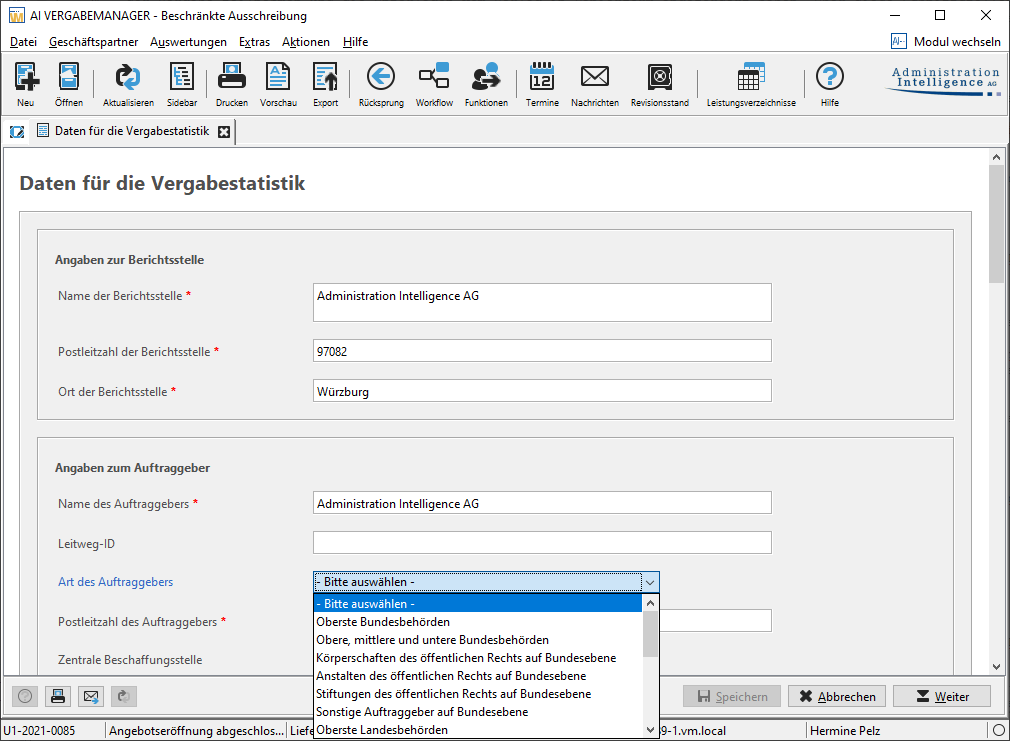Select Anstalten des öffentlichen Rechts auf Bundesebene
This screenshot has width=1010, height=741.
(478, 676)
